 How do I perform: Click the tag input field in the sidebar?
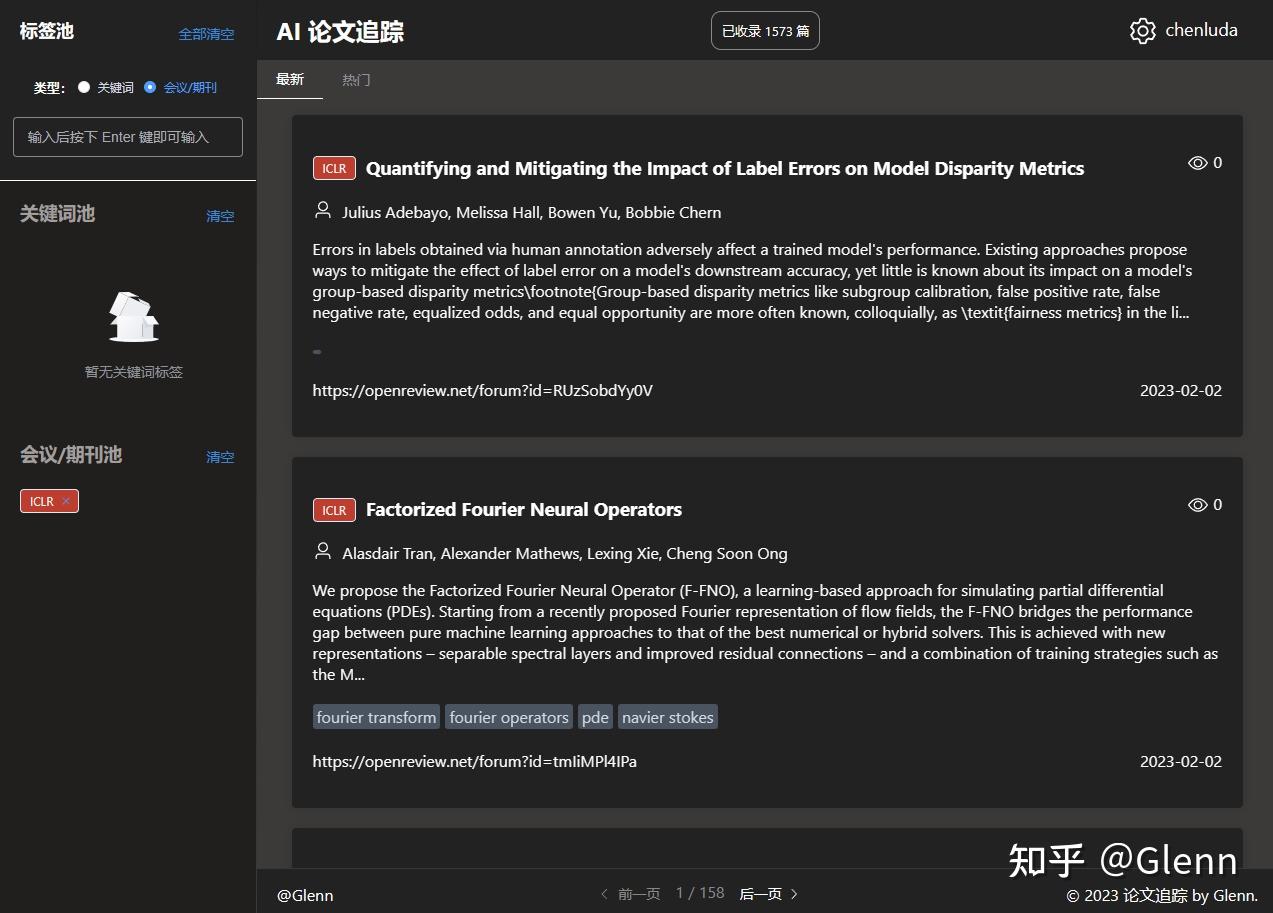click(127, 136)
